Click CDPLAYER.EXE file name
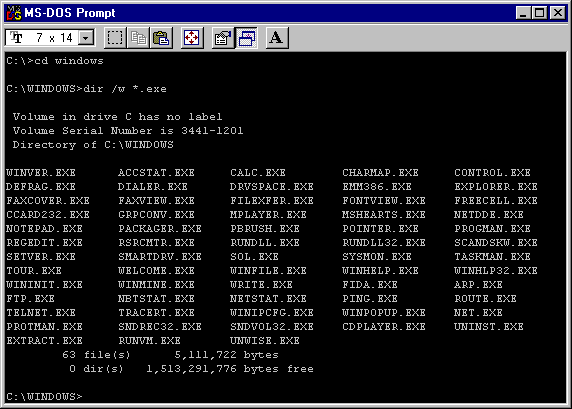572x409 pixels. coord(384,327)
